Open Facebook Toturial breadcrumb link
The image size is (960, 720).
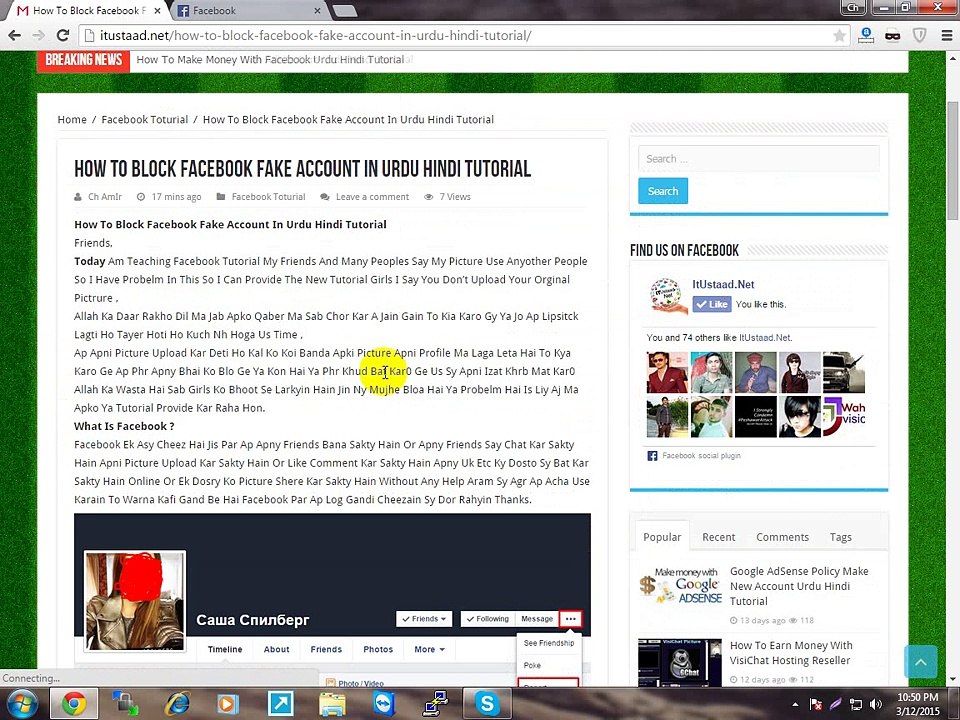(x=144, y=119)
